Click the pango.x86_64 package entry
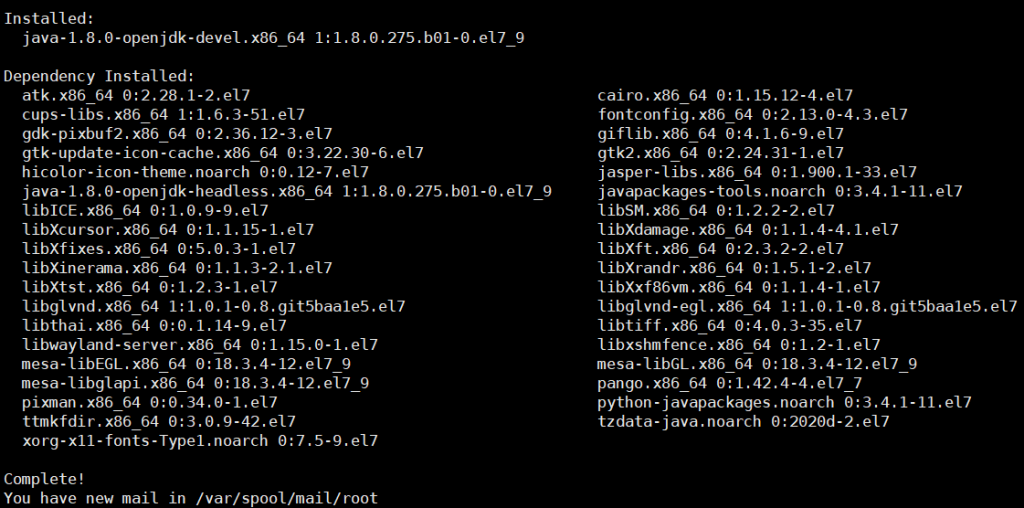Screen dimensions: 1024x508 (729, 383)
